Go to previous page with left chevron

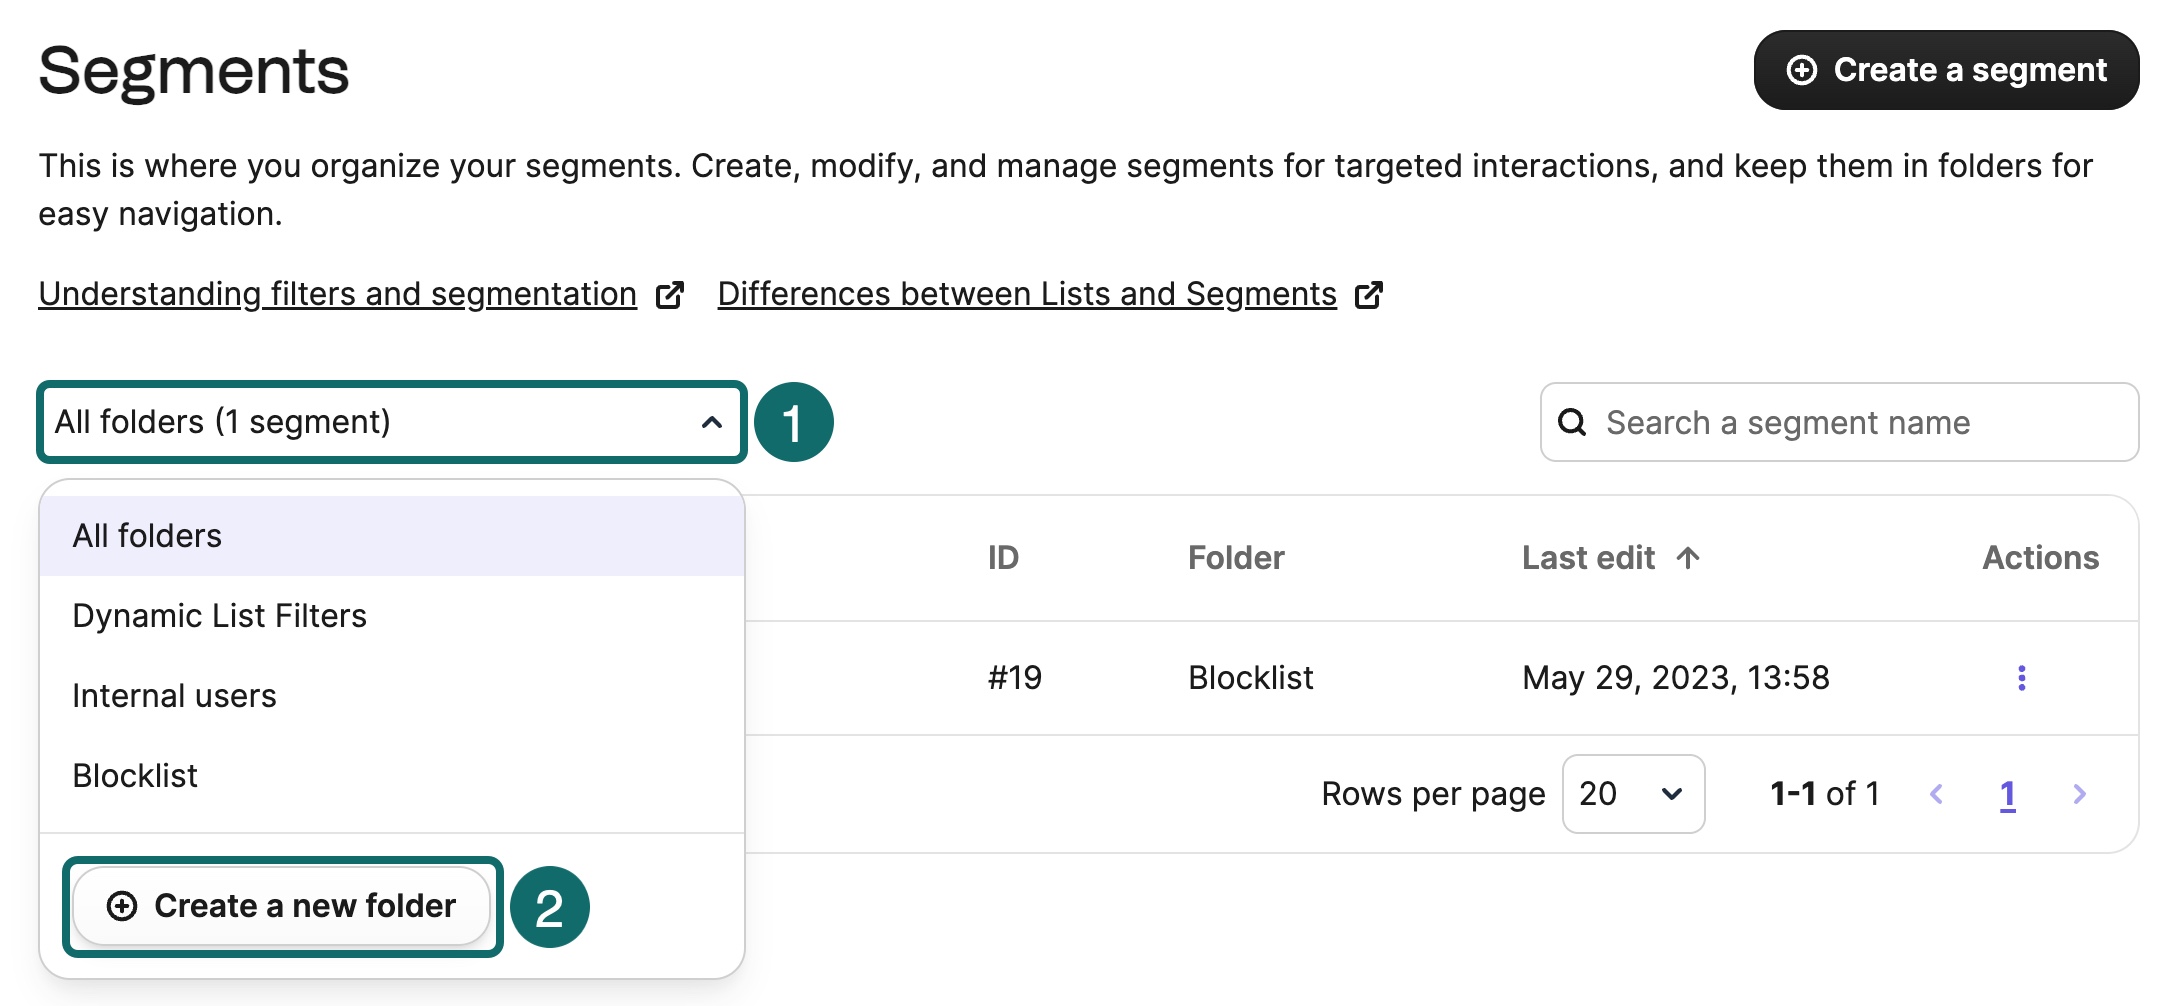click(1936, 794)
